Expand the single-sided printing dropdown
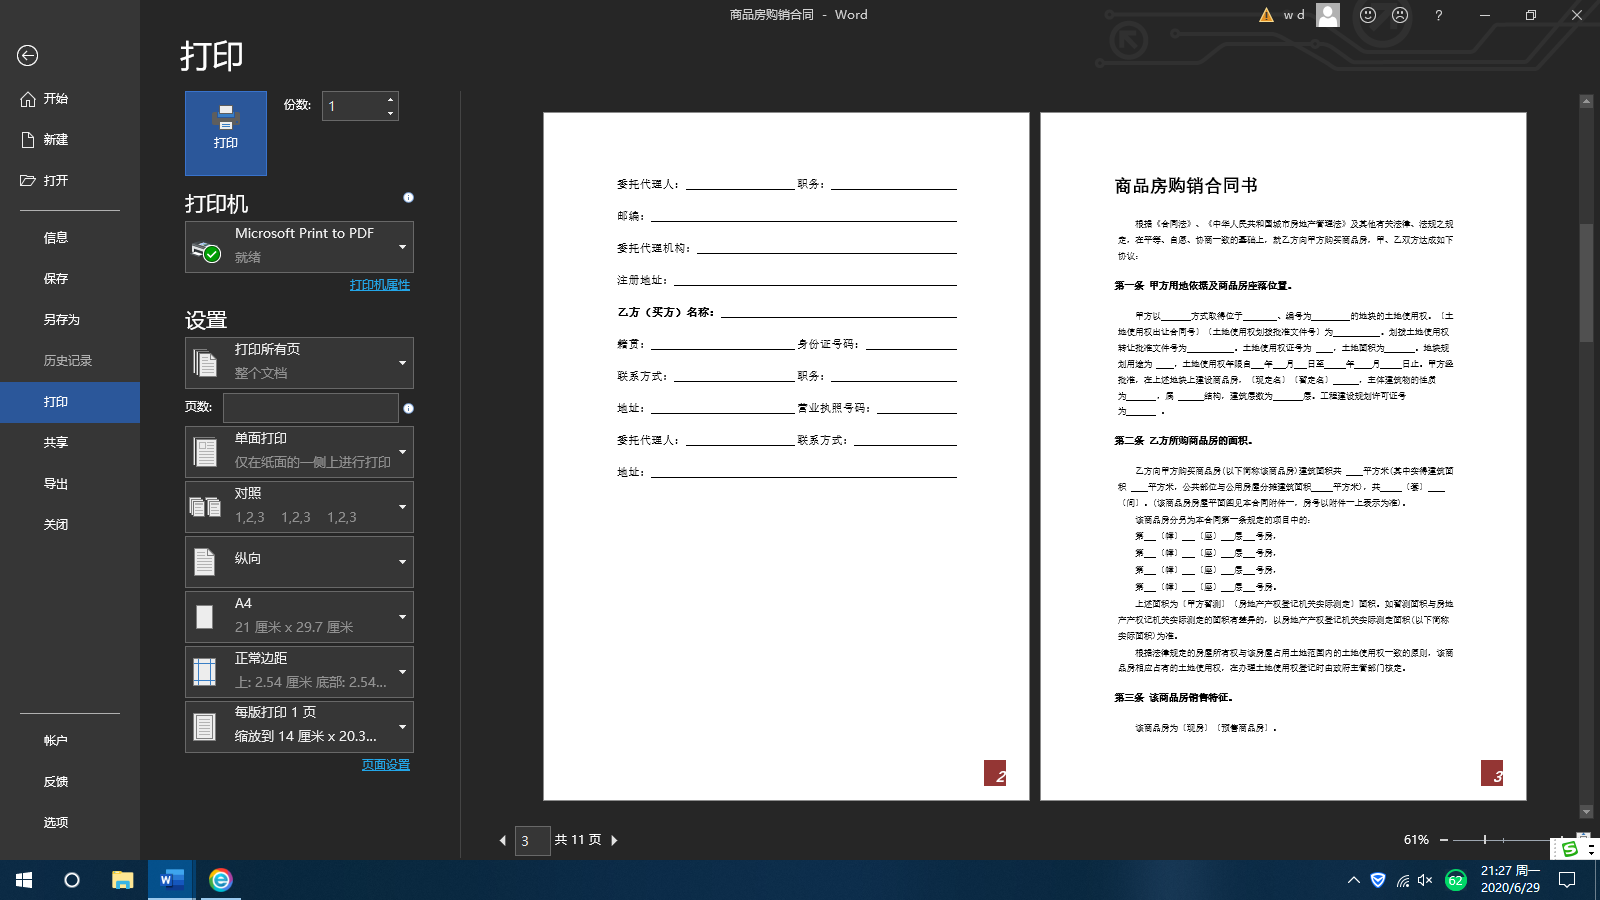Screen dimensions: 1600x900 tap(299, 452)
